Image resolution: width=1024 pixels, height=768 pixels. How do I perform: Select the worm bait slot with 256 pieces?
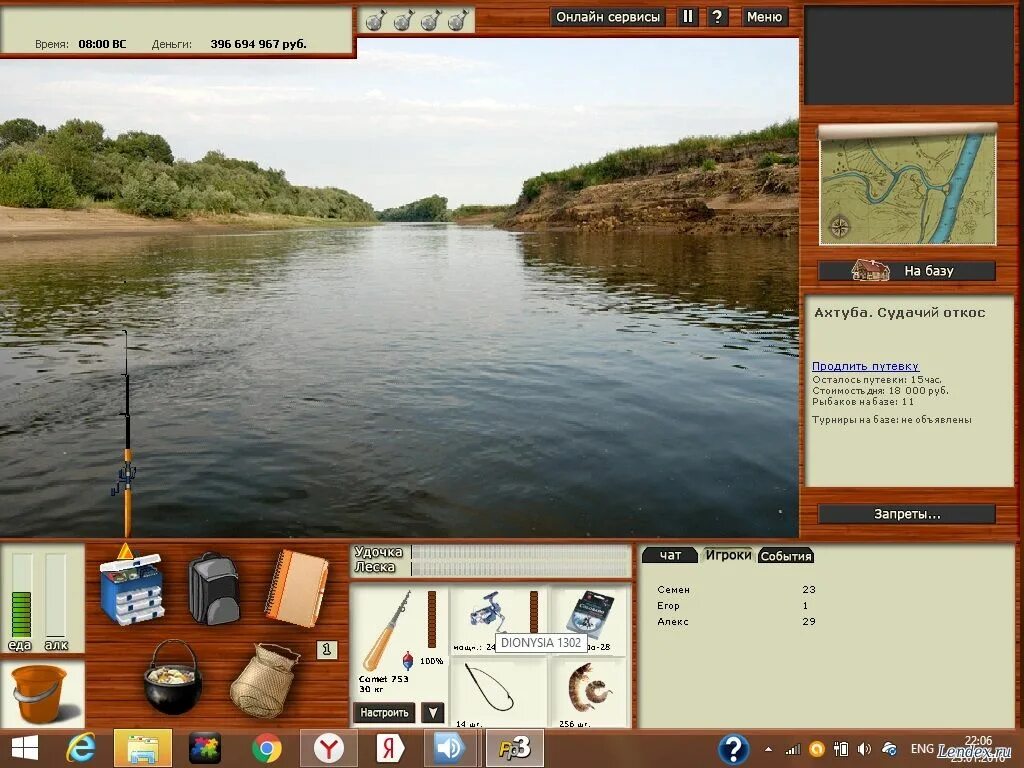coord(590,692)
